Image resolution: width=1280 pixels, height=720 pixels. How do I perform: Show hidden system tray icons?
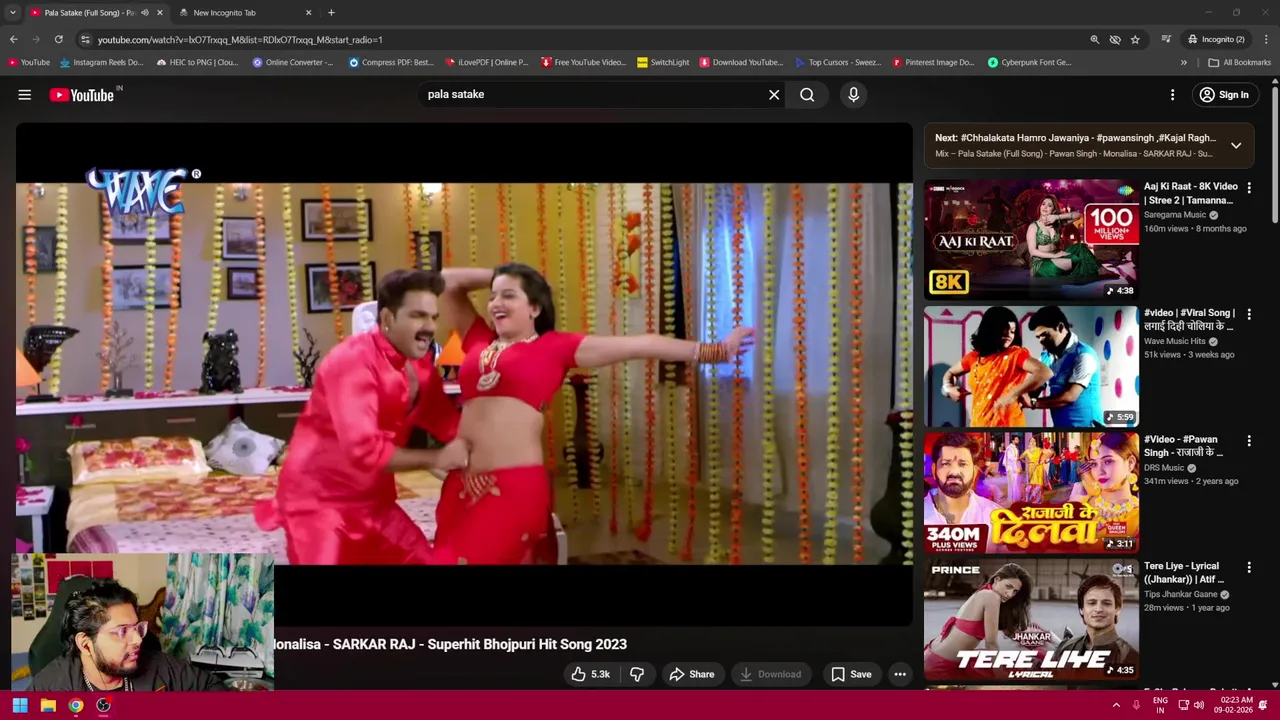(x=1116, y=705)
